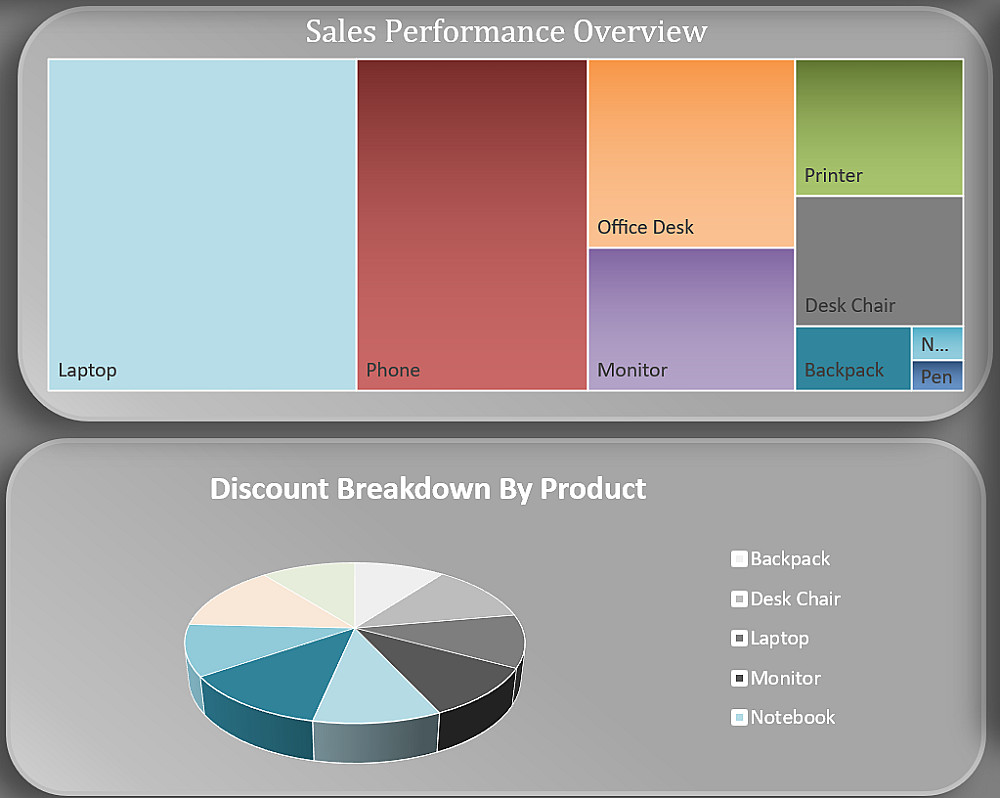Select the teal Backpack treemap tile
The image size is (1000, 798).
tap(853, 358)
